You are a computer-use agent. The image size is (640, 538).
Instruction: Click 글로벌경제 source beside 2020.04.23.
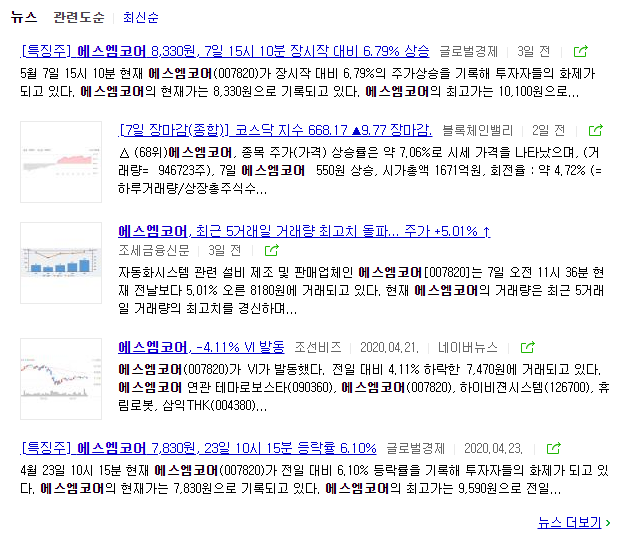click(x=416, y=448)
